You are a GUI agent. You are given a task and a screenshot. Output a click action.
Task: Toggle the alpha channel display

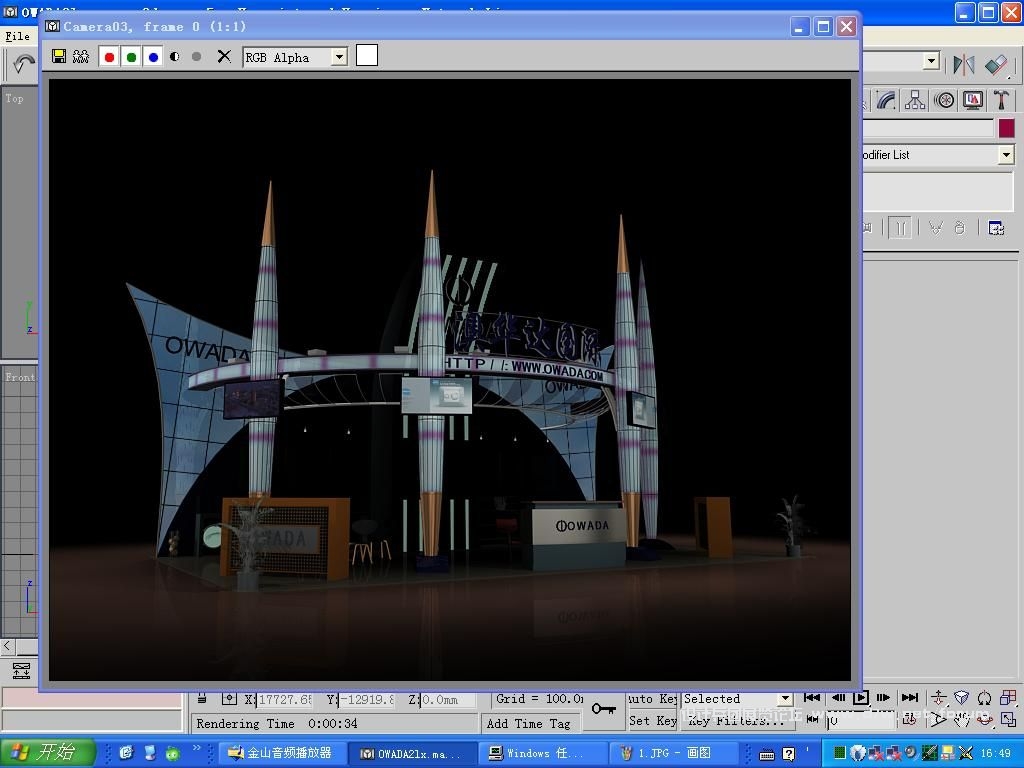tap(174, 57)
